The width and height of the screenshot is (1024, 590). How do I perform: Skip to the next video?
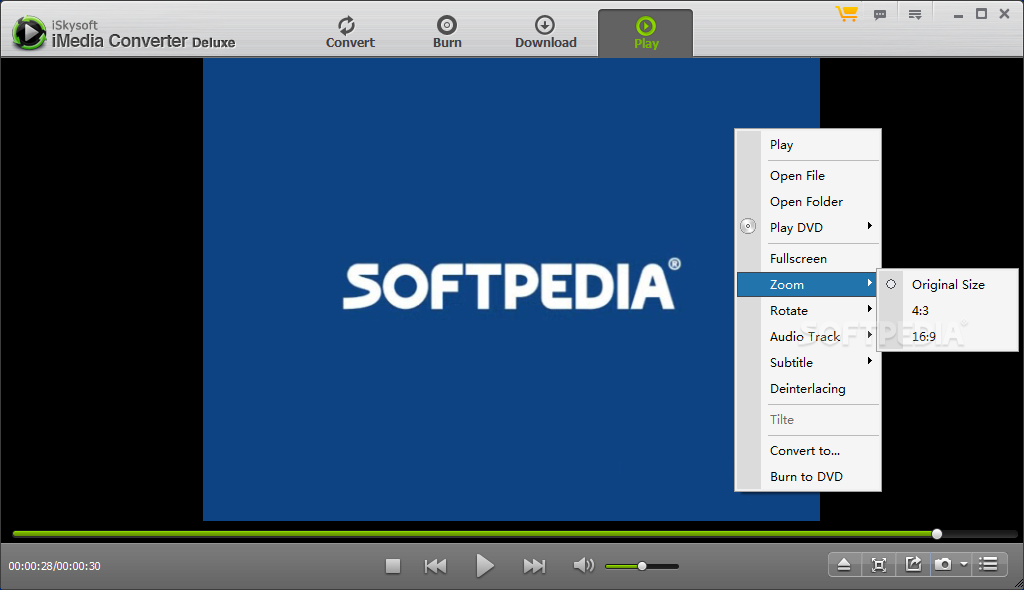tap(534, 566)
